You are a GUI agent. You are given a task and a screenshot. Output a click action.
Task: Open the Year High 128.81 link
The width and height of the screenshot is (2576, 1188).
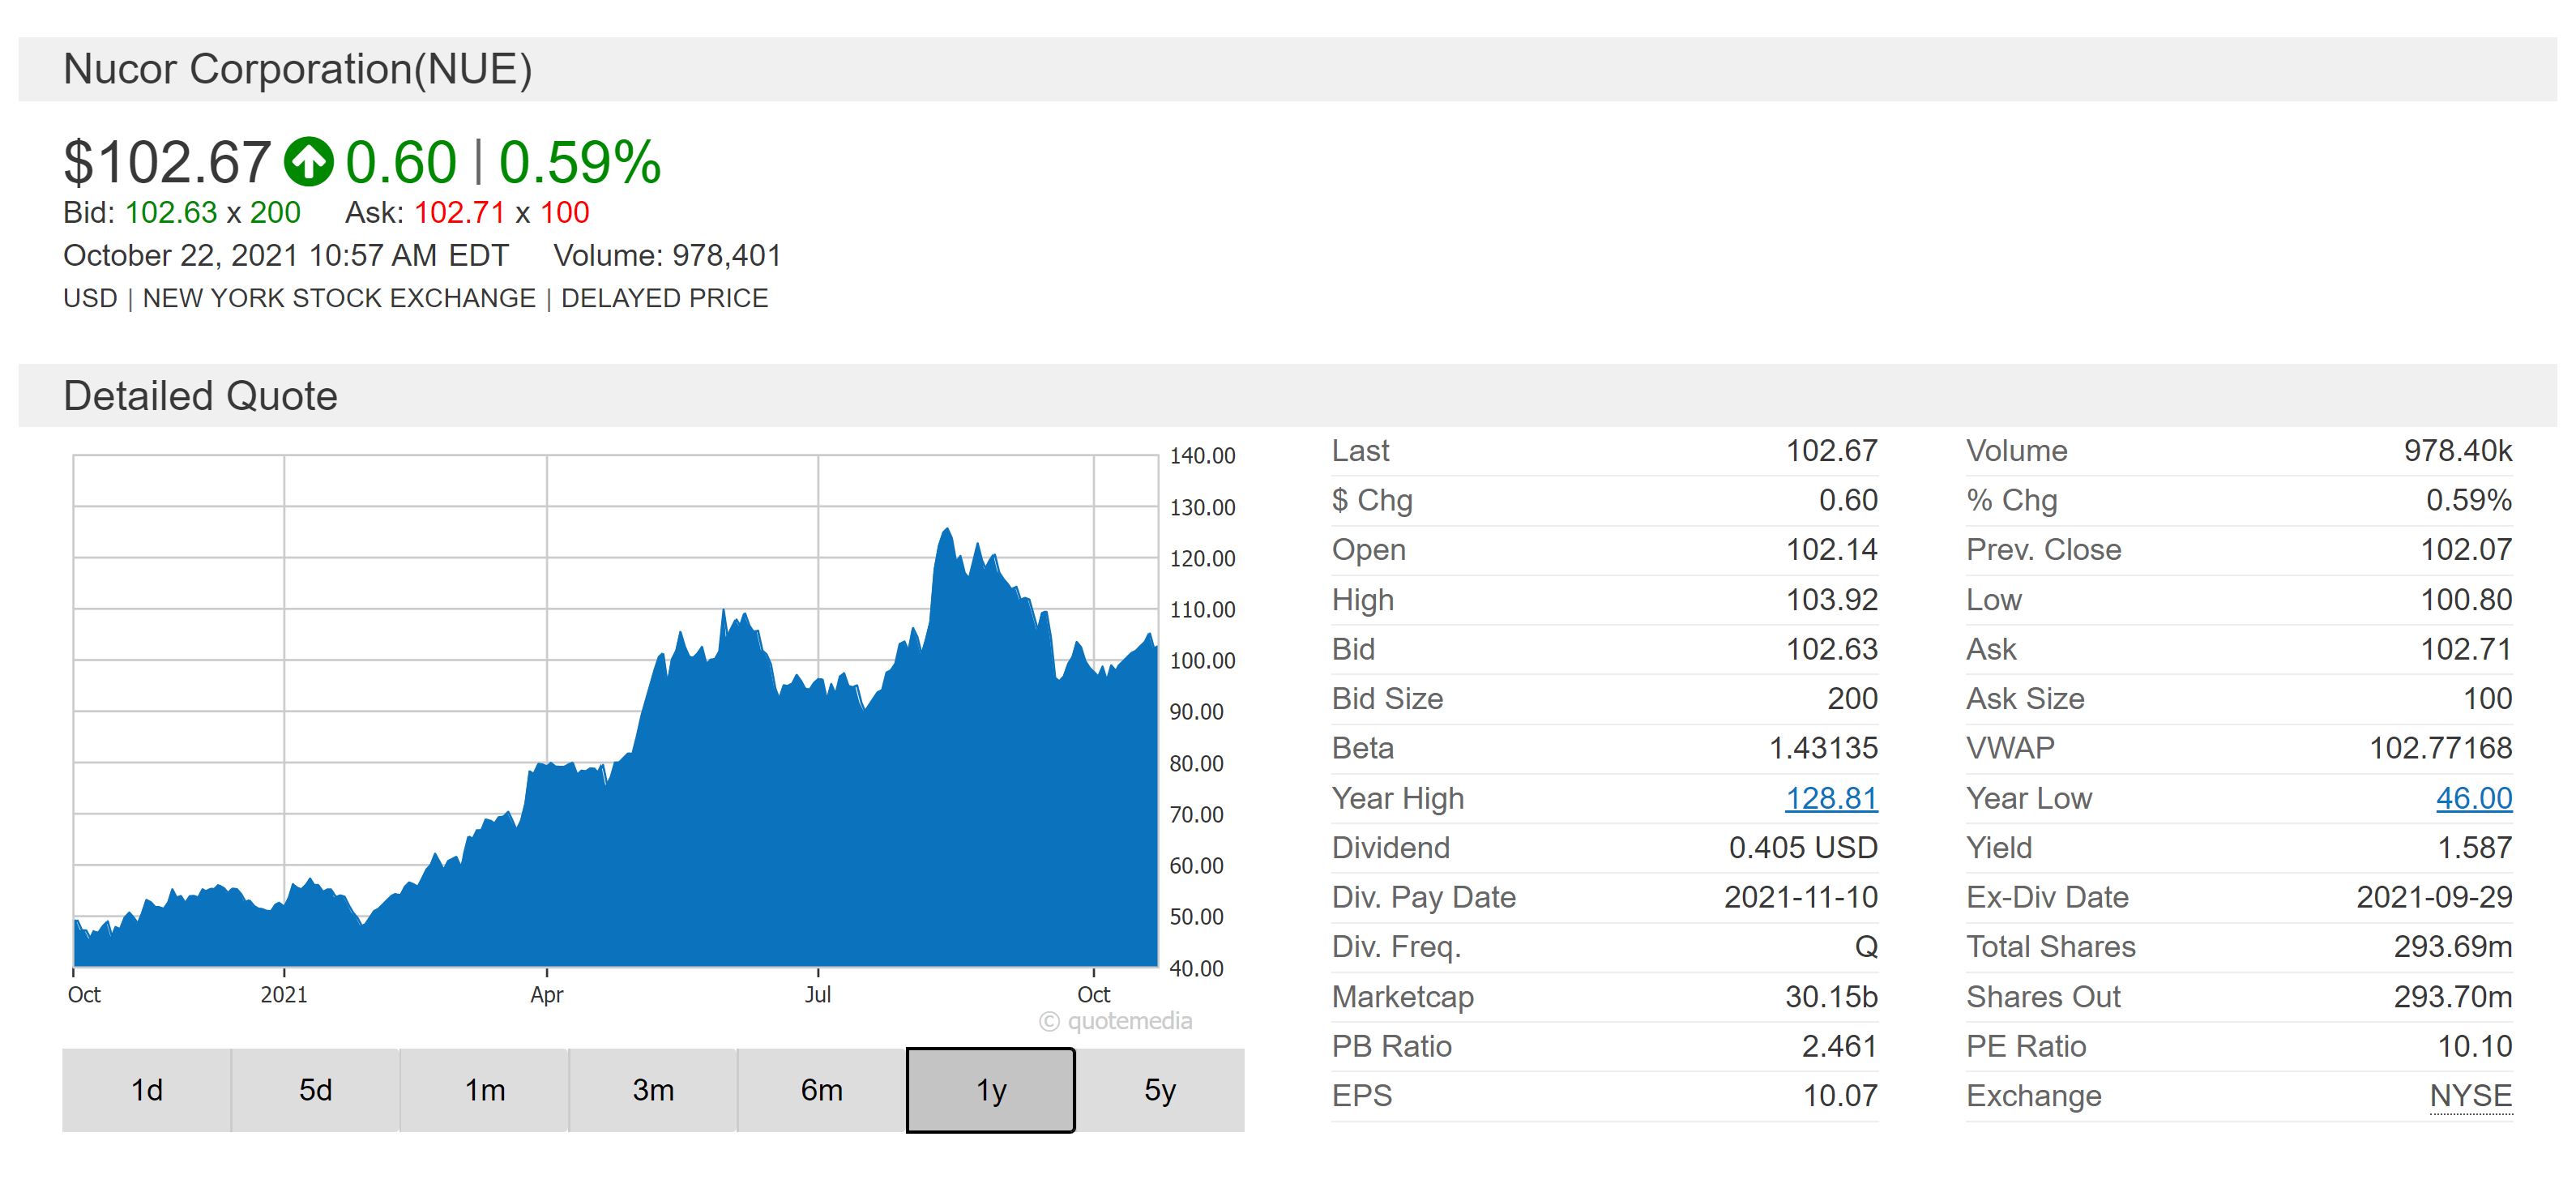click(x=1831, y=798)
